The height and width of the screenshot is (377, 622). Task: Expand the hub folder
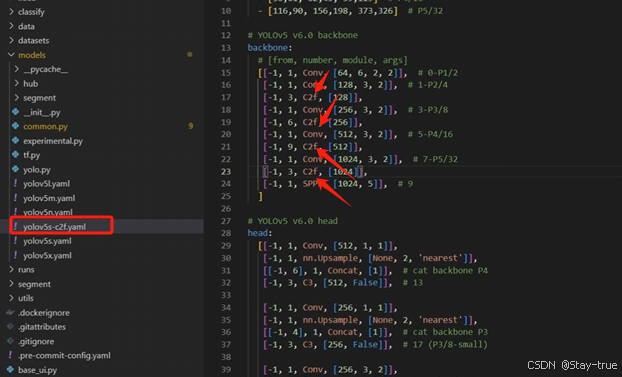pos(31,83)
